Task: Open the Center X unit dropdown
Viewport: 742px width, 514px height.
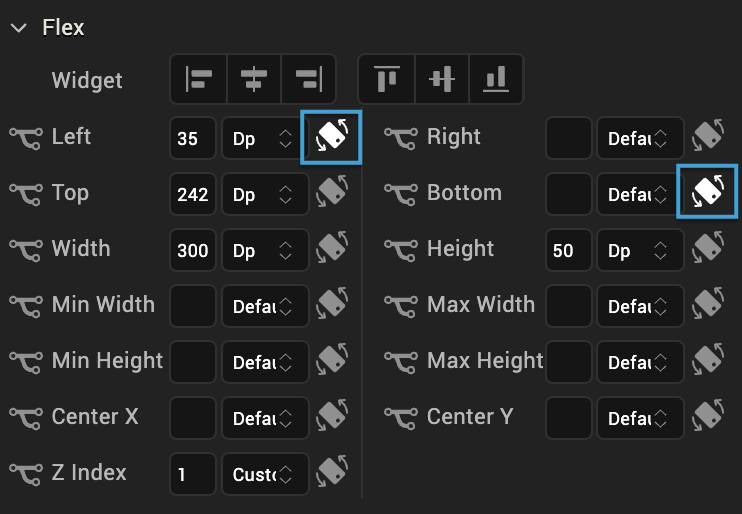Action: 264,418
